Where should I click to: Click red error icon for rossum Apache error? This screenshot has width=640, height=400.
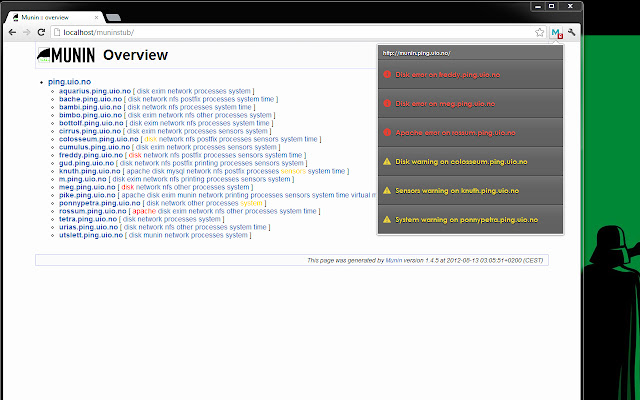click(387, 132)
